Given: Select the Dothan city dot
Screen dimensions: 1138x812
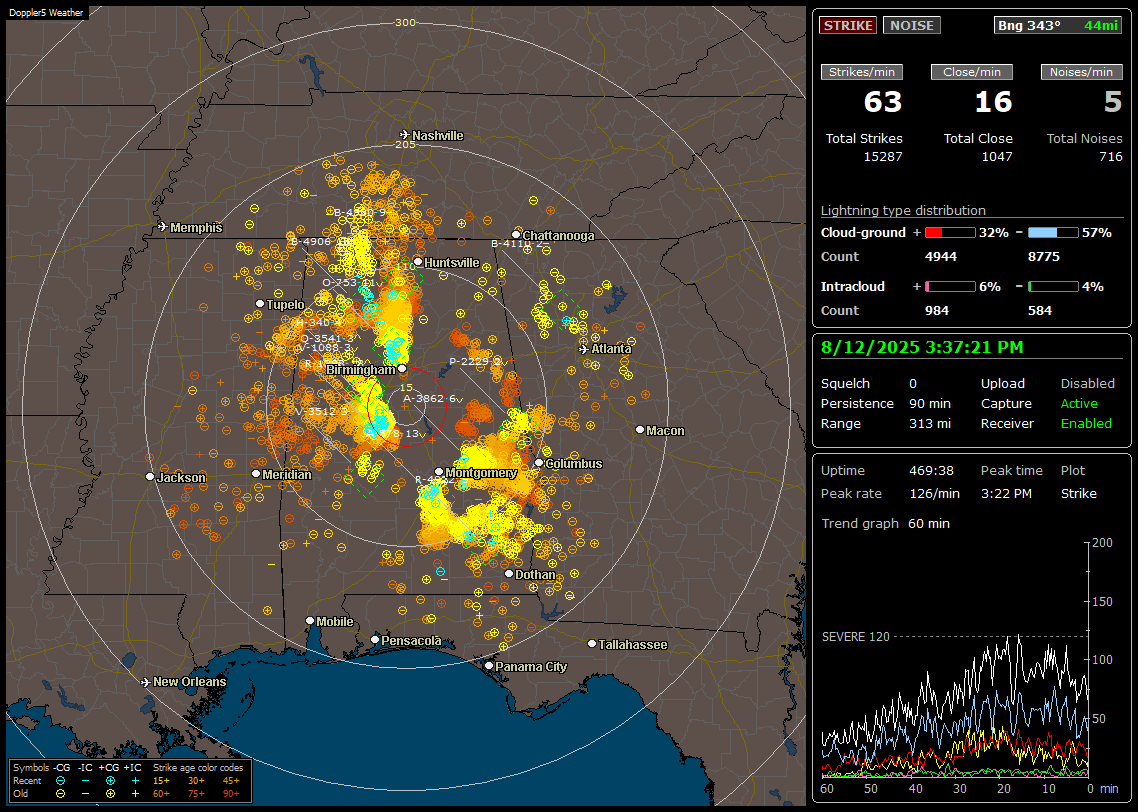Looking at the screenshot, I should coord(509,573).
